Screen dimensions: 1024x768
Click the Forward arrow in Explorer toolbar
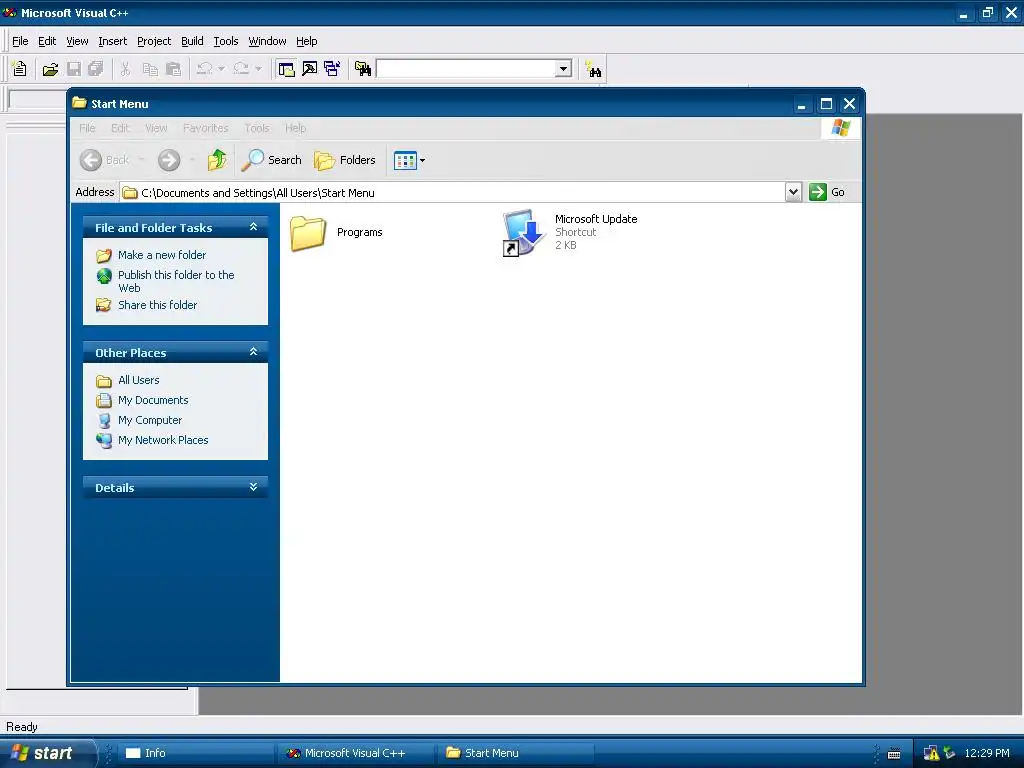pos(169,160)
